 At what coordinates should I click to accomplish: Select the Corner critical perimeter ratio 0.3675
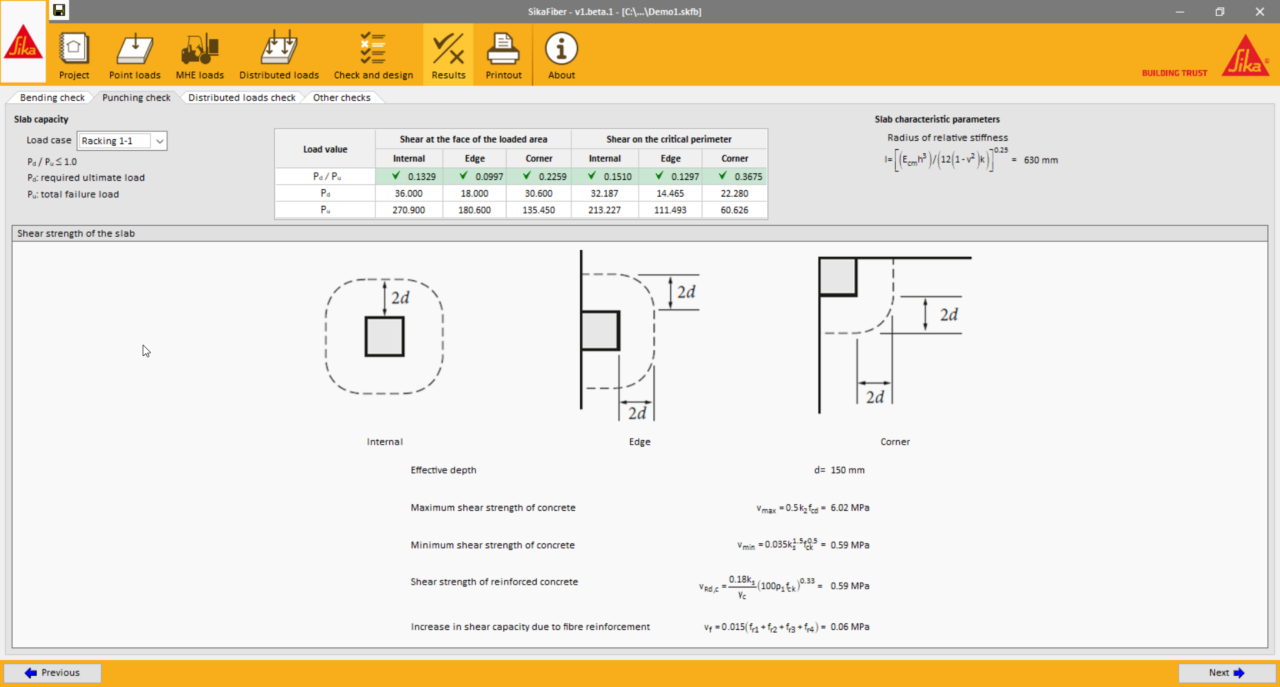(735, 176)
